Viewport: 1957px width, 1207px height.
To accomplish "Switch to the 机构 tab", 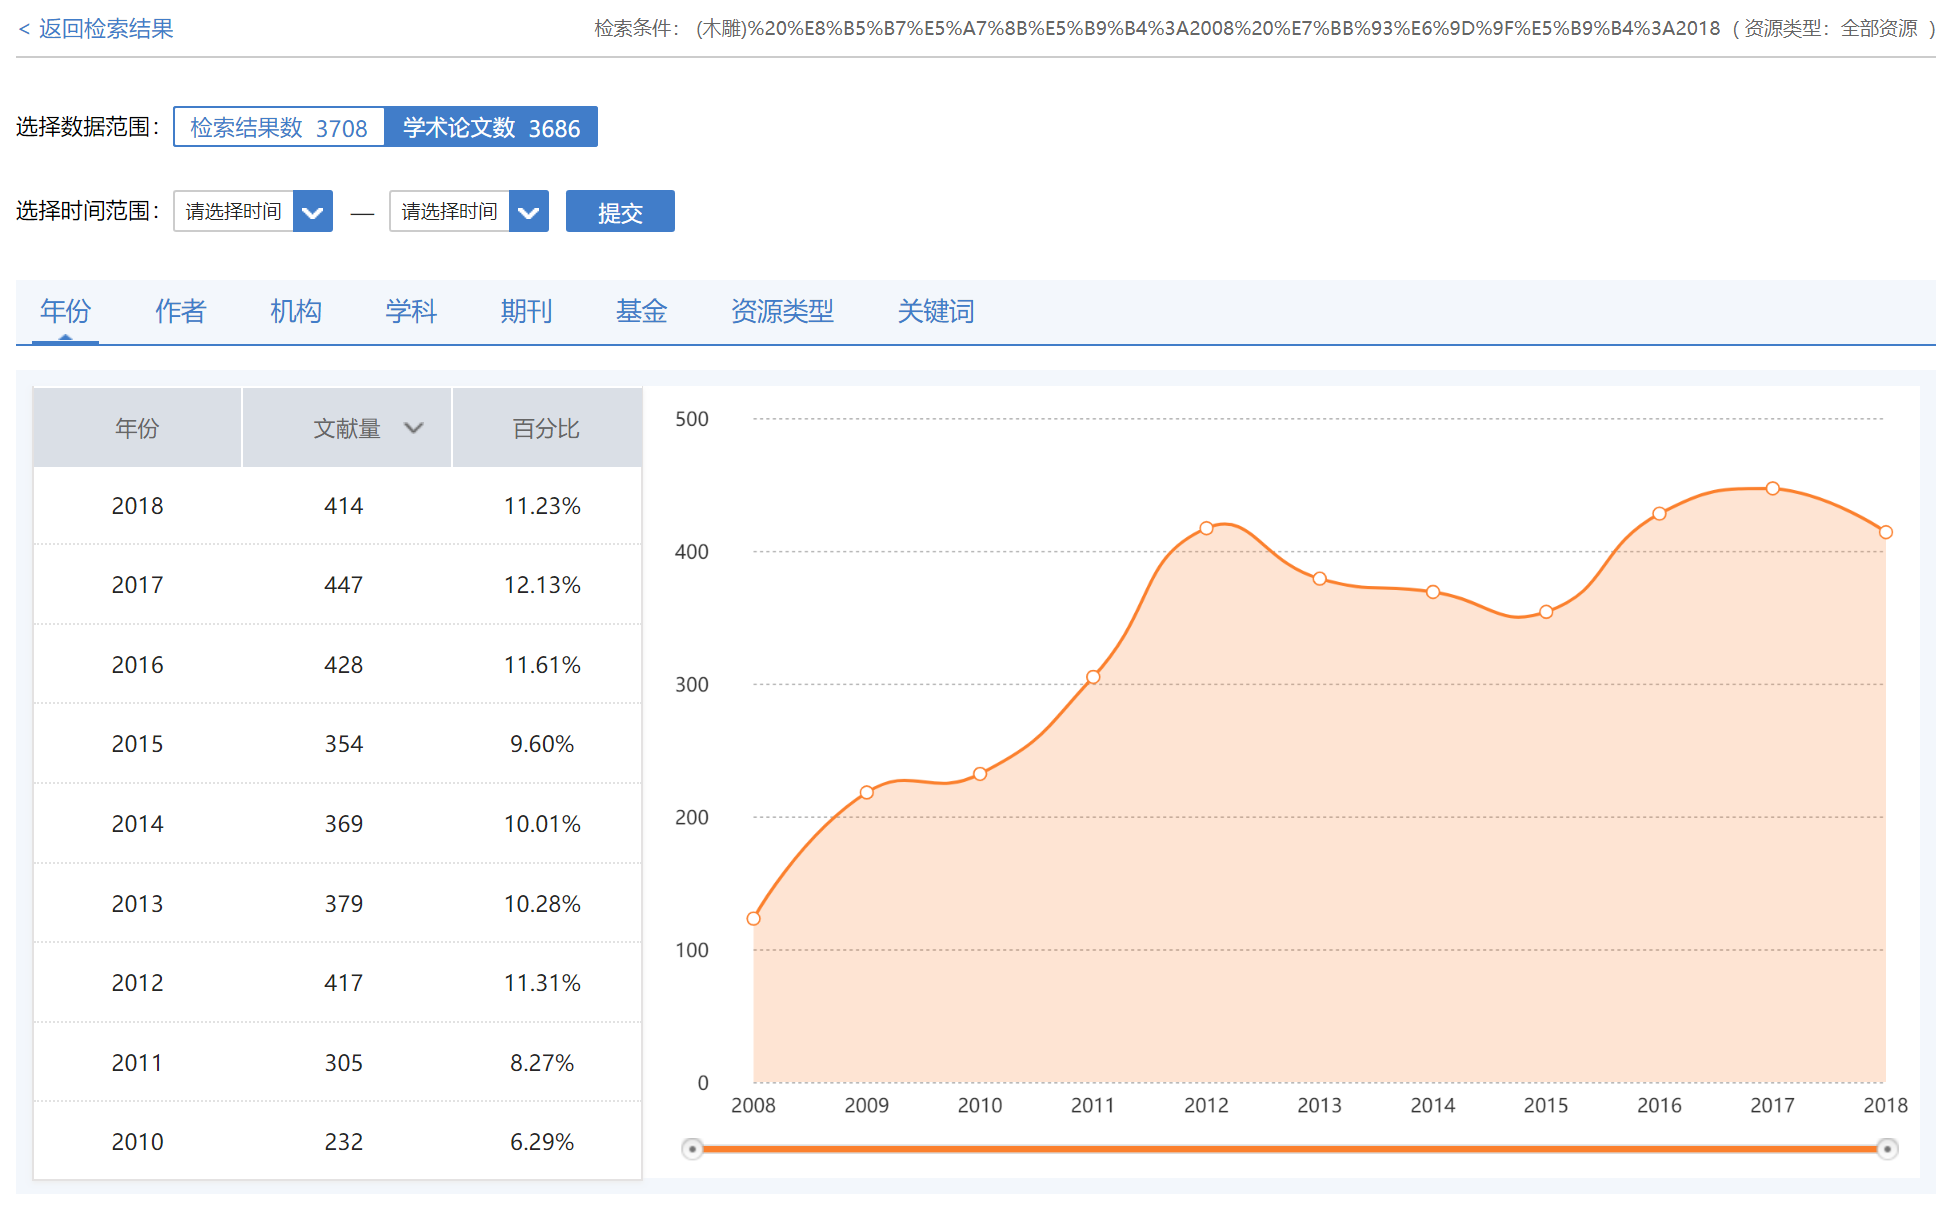I will pos(295,312).
